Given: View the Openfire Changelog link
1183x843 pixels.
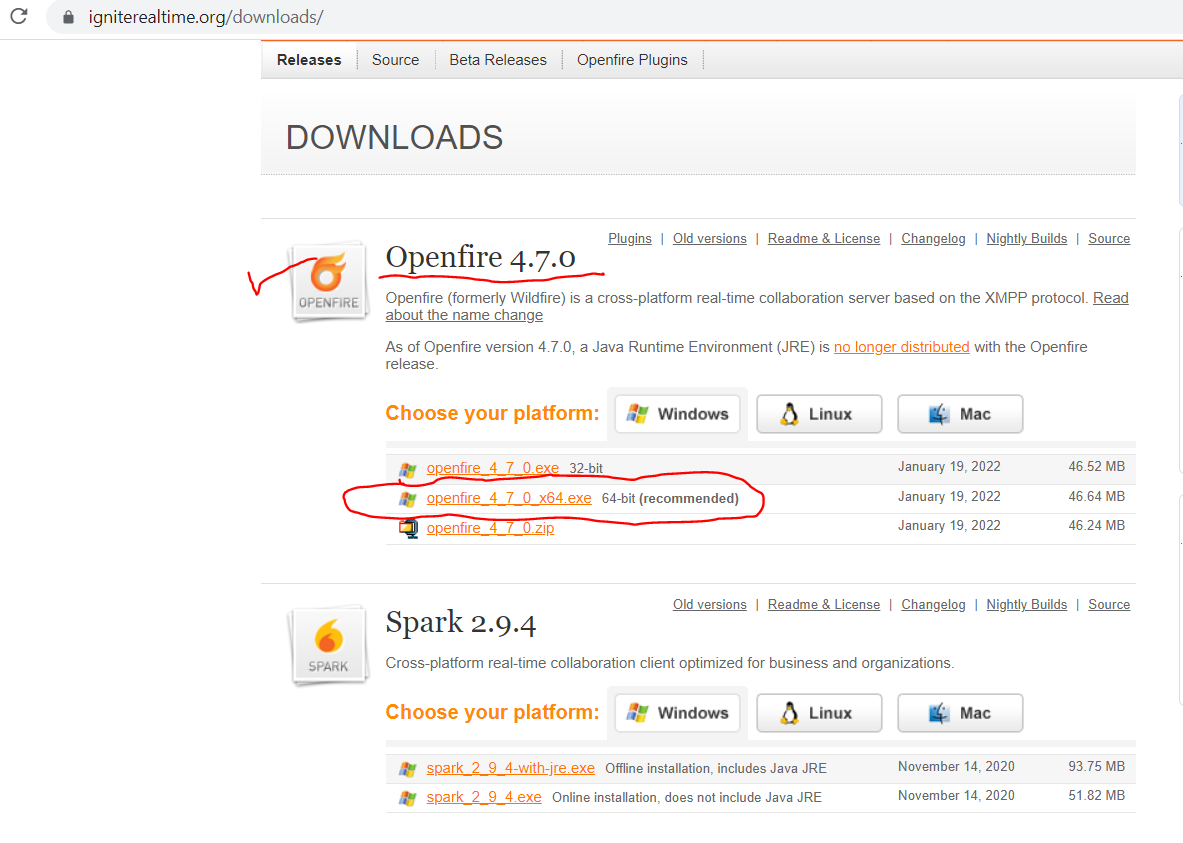Looking at the screenshot, I should click(933, 238).
